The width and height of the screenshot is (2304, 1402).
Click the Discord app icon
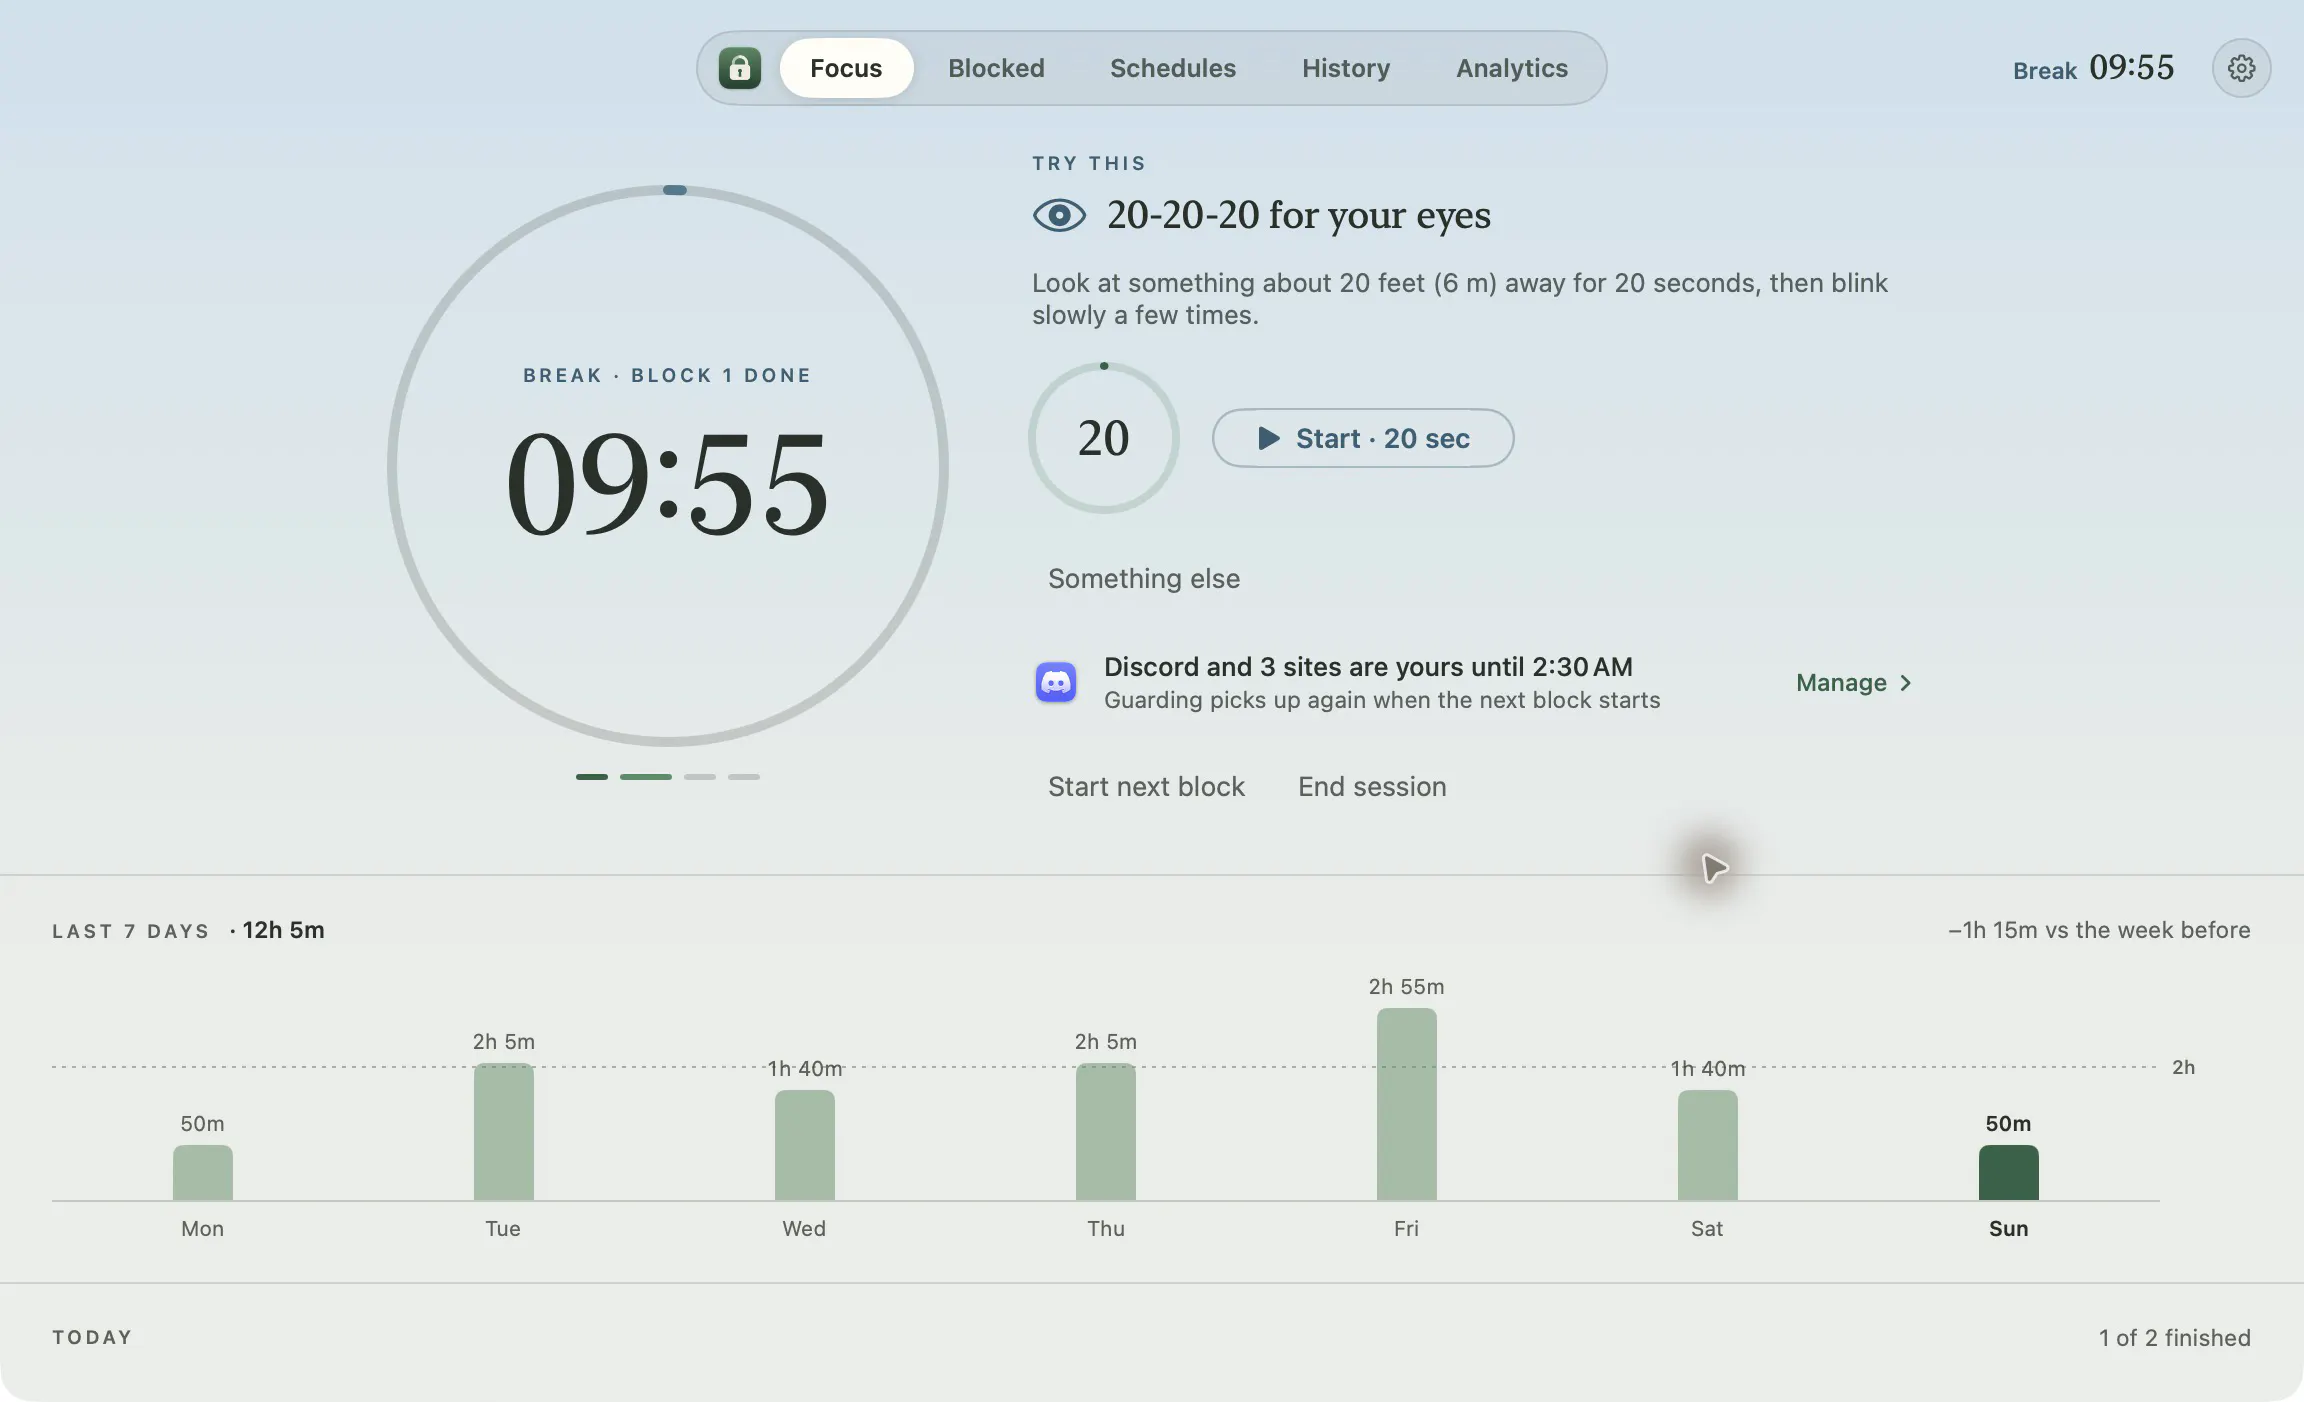(x=1056, y=682)
